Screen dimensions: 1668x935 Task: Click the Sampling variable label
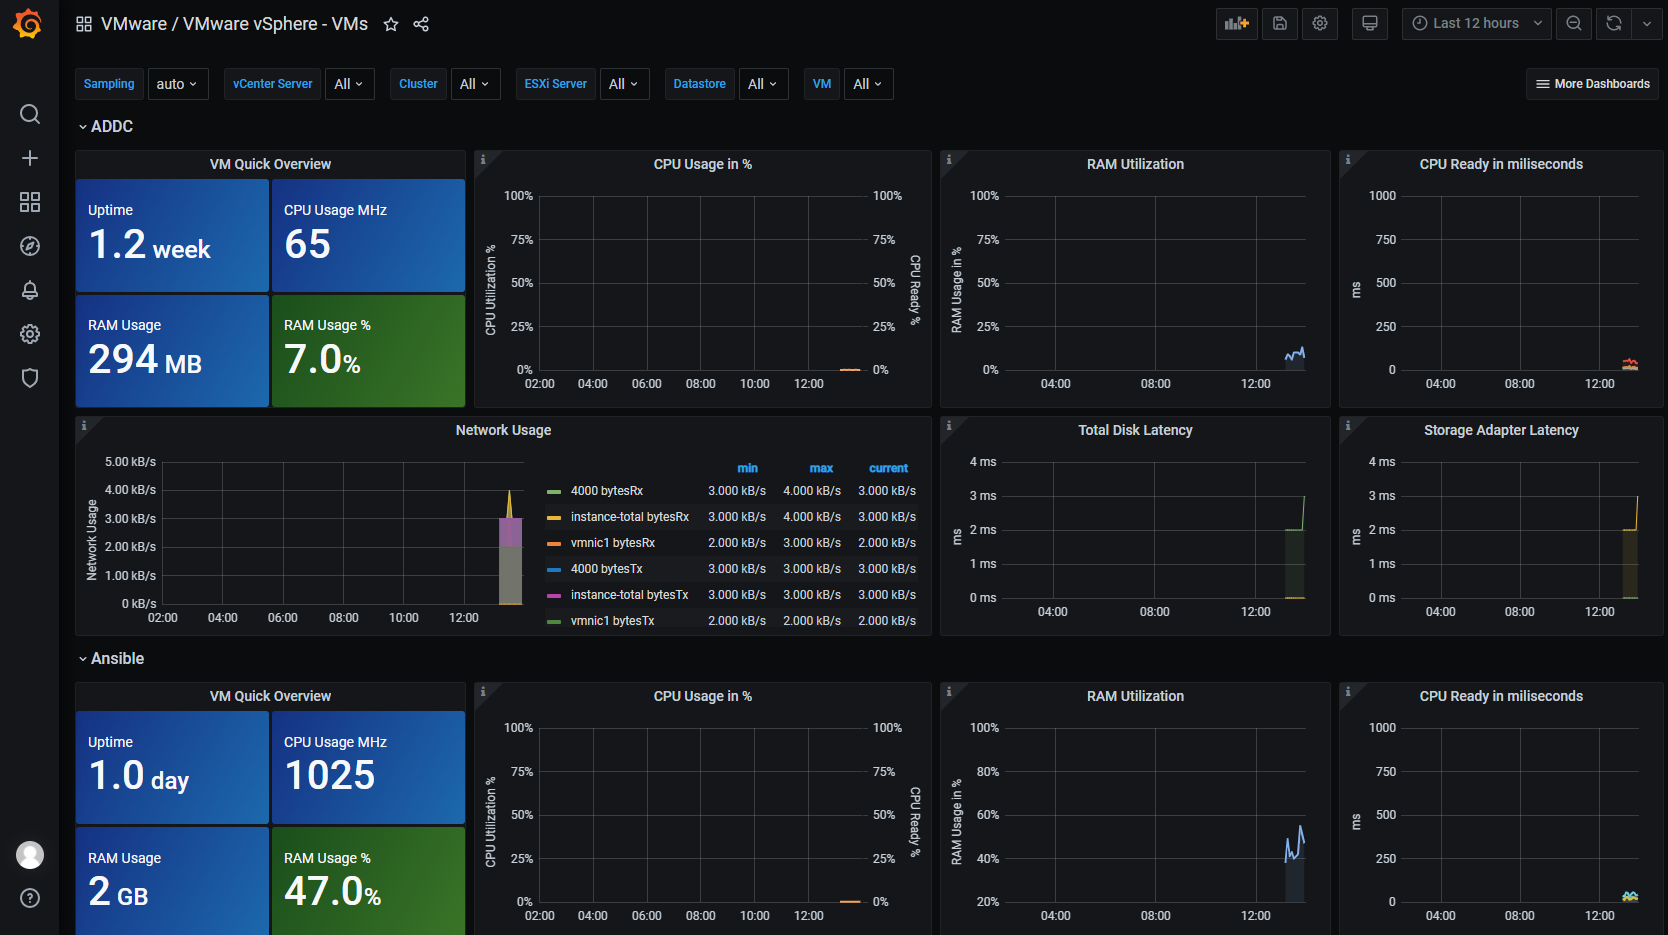(x=109, y=84)
